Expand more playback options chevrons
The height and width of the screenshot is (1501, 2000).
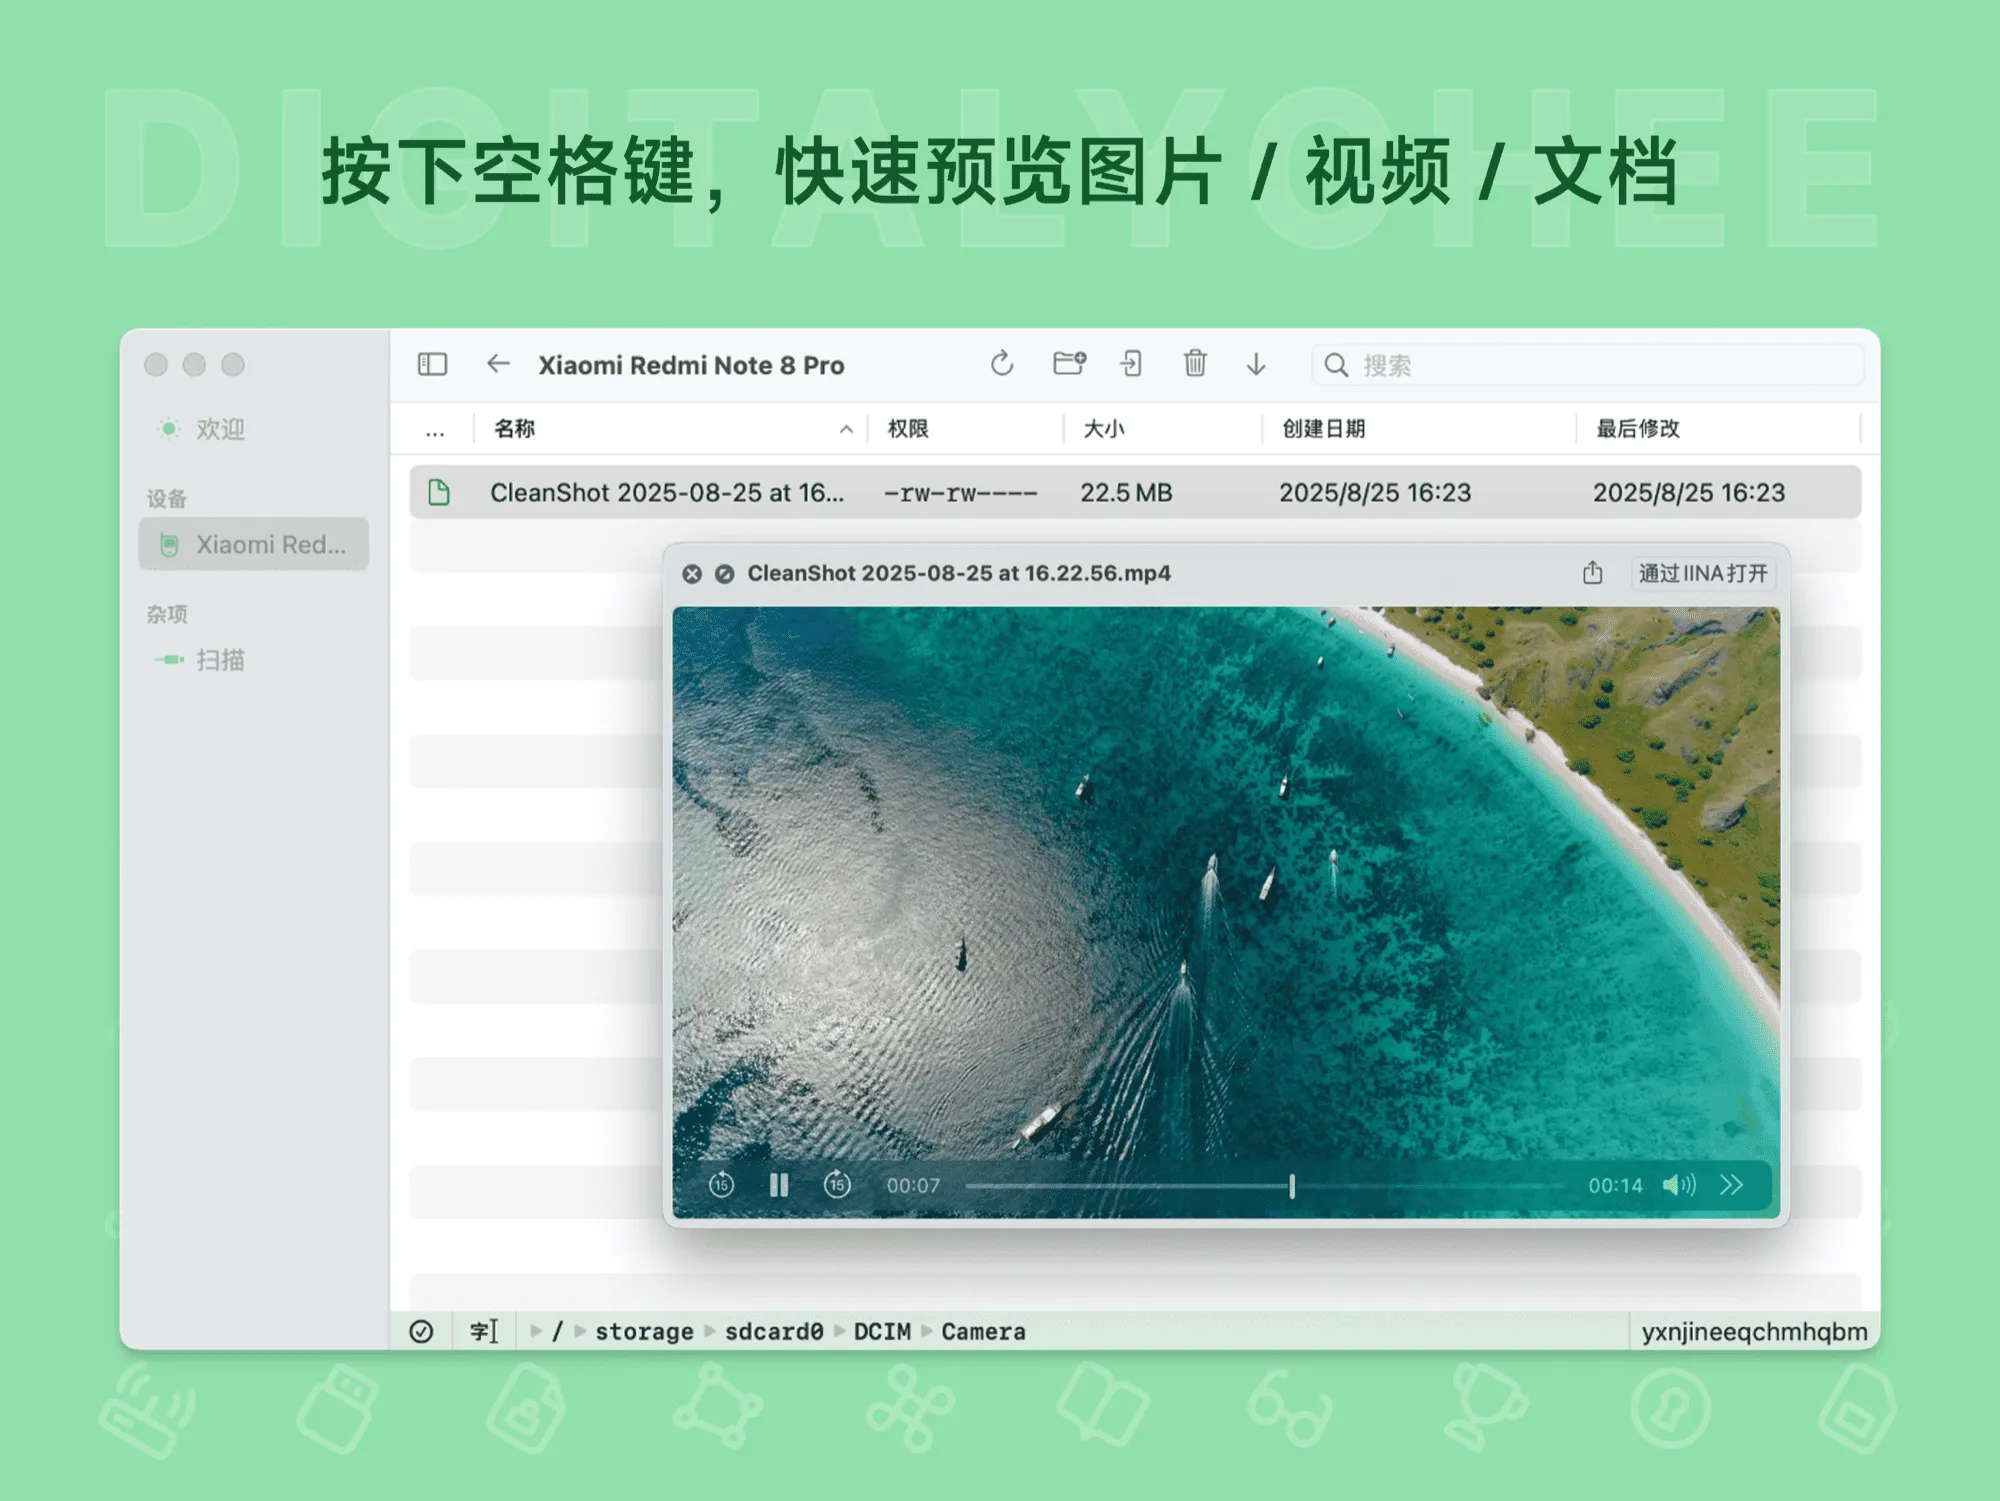pos(1732,1185)
